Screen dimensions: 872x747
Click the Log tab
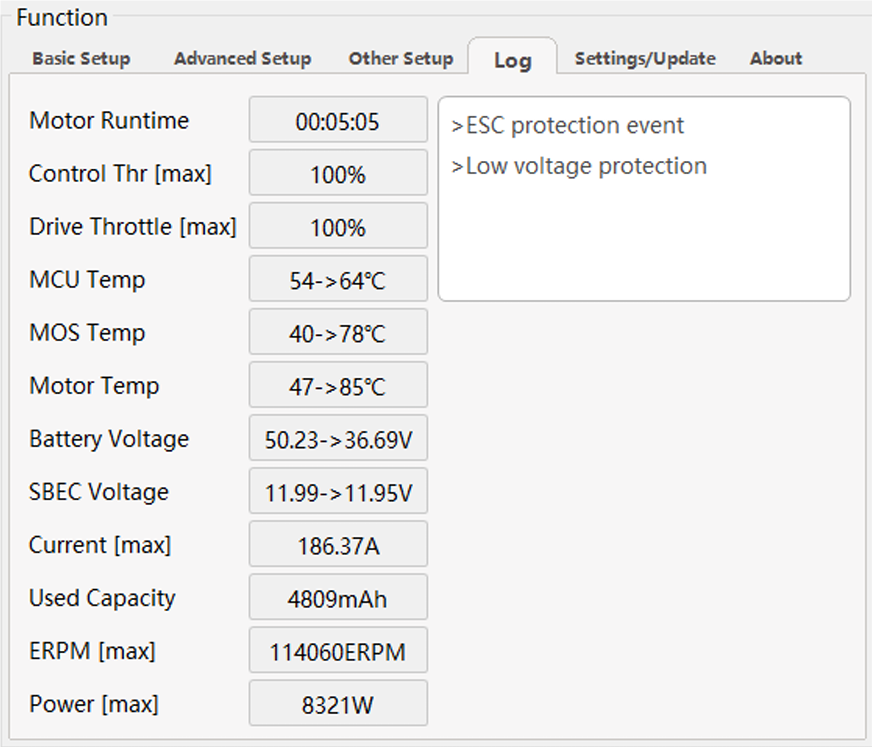pos(512,60)
